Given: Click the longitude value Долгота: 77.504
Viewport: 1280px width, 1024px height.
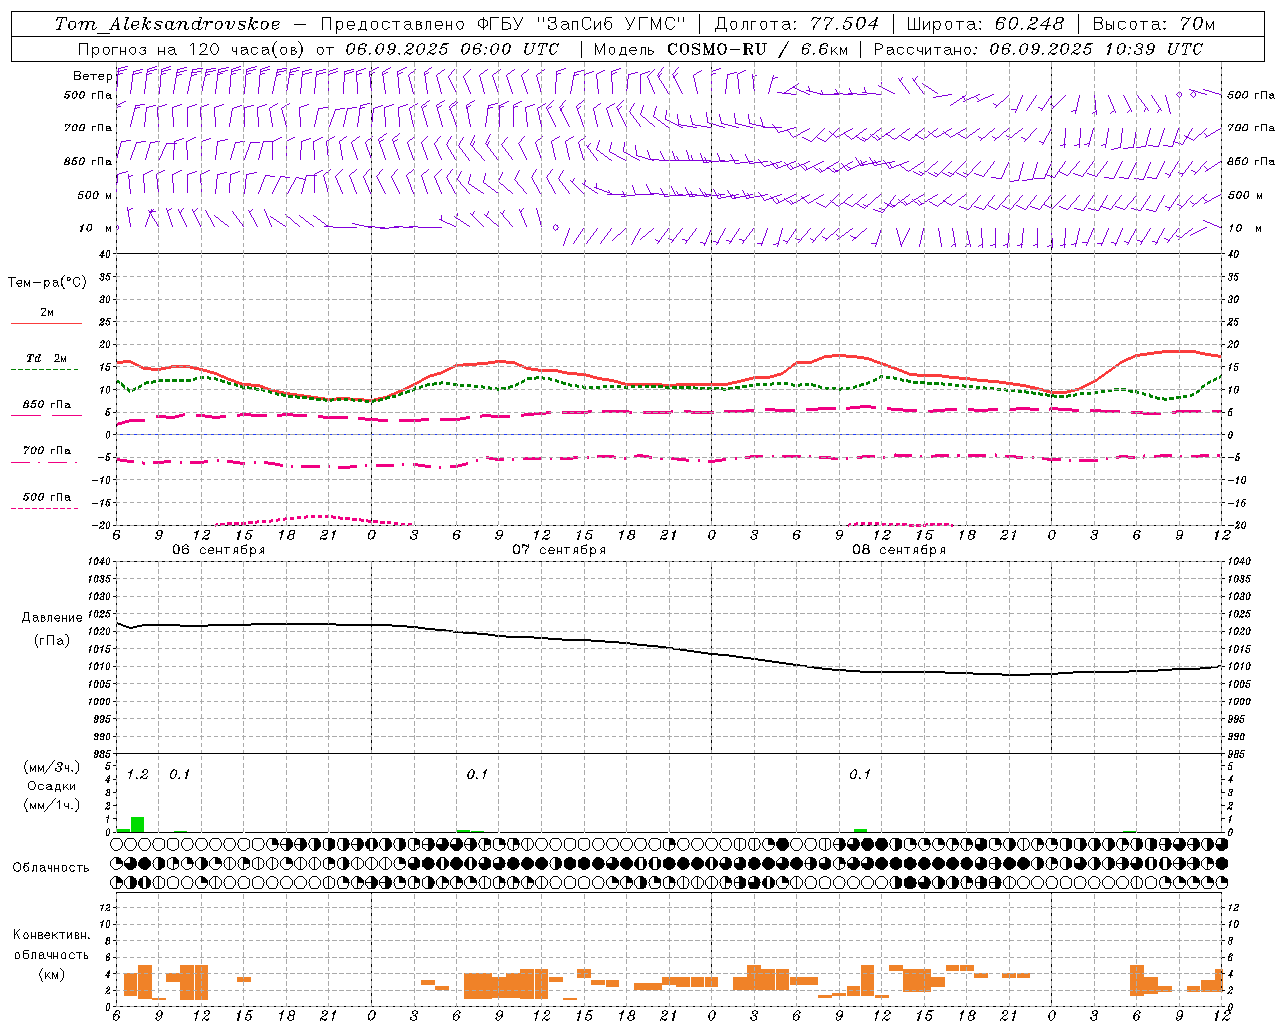Looking at the screenshot, I should point(797,24).
